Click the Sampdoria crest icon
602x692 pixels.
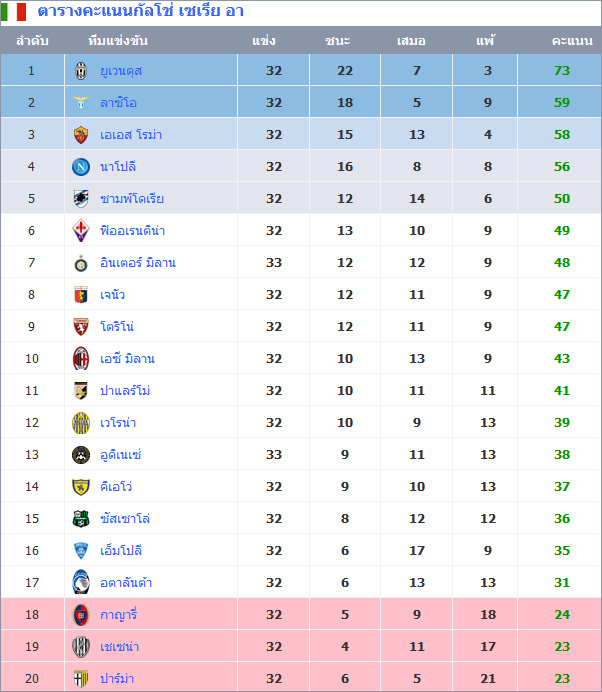tap(81, 198)
